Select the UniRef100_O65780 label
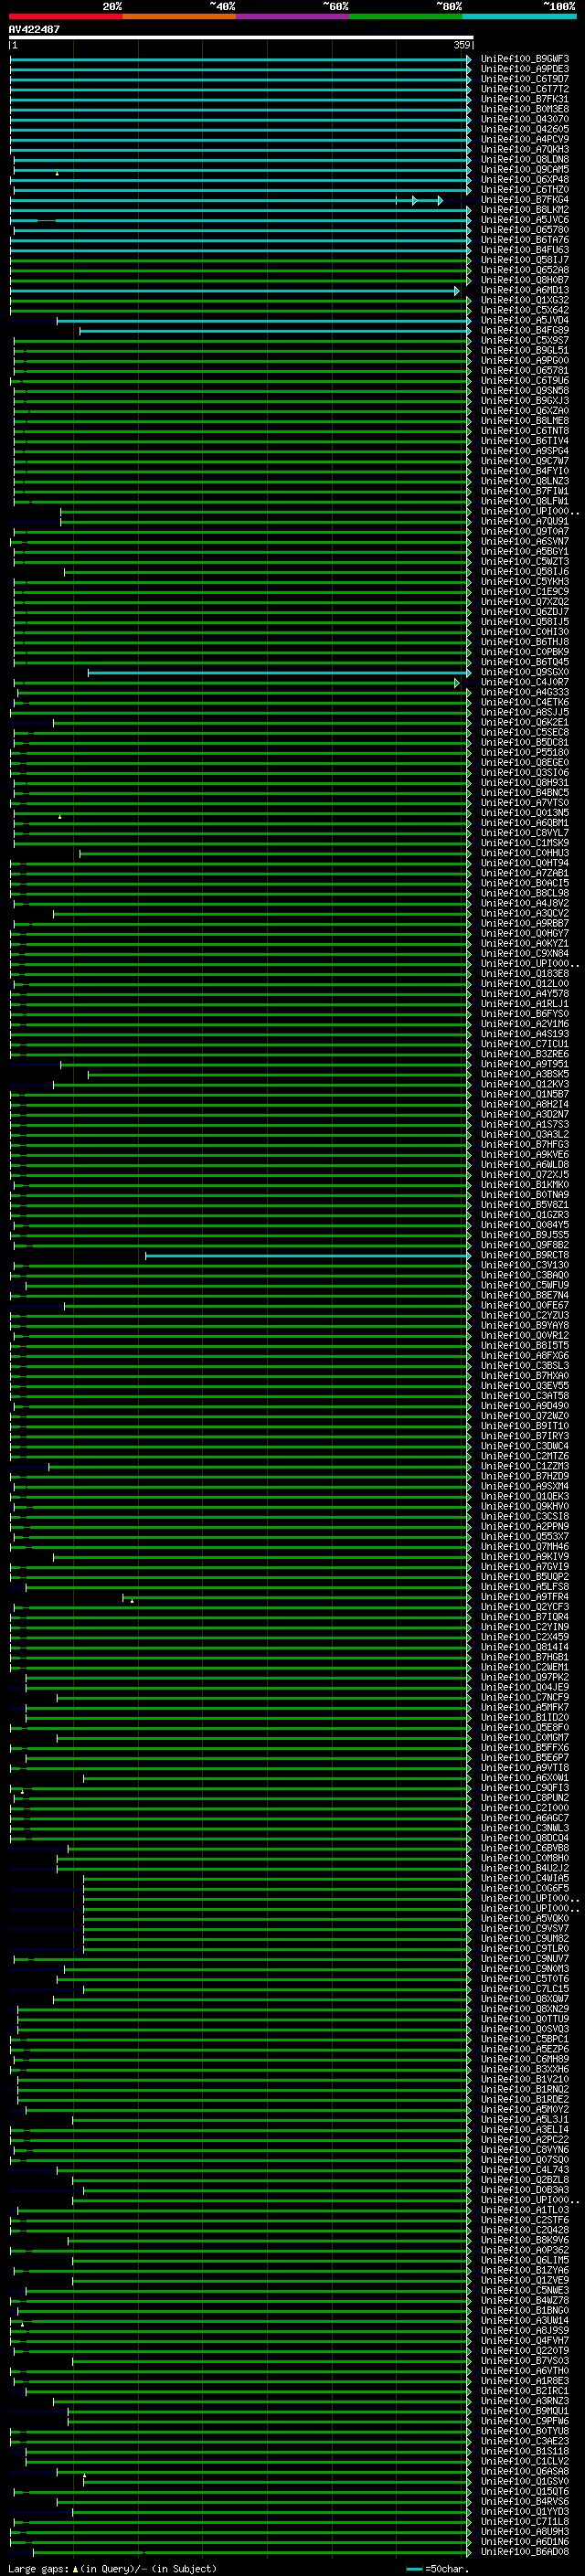This screenshot has width=585, height=2576. (524, 230)
